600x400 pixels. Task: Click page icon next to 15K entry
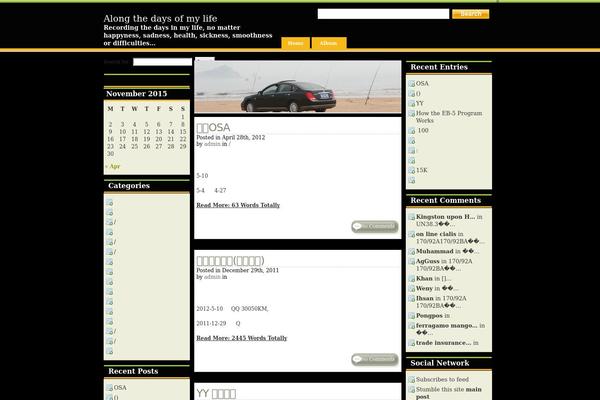click(412, 170)
